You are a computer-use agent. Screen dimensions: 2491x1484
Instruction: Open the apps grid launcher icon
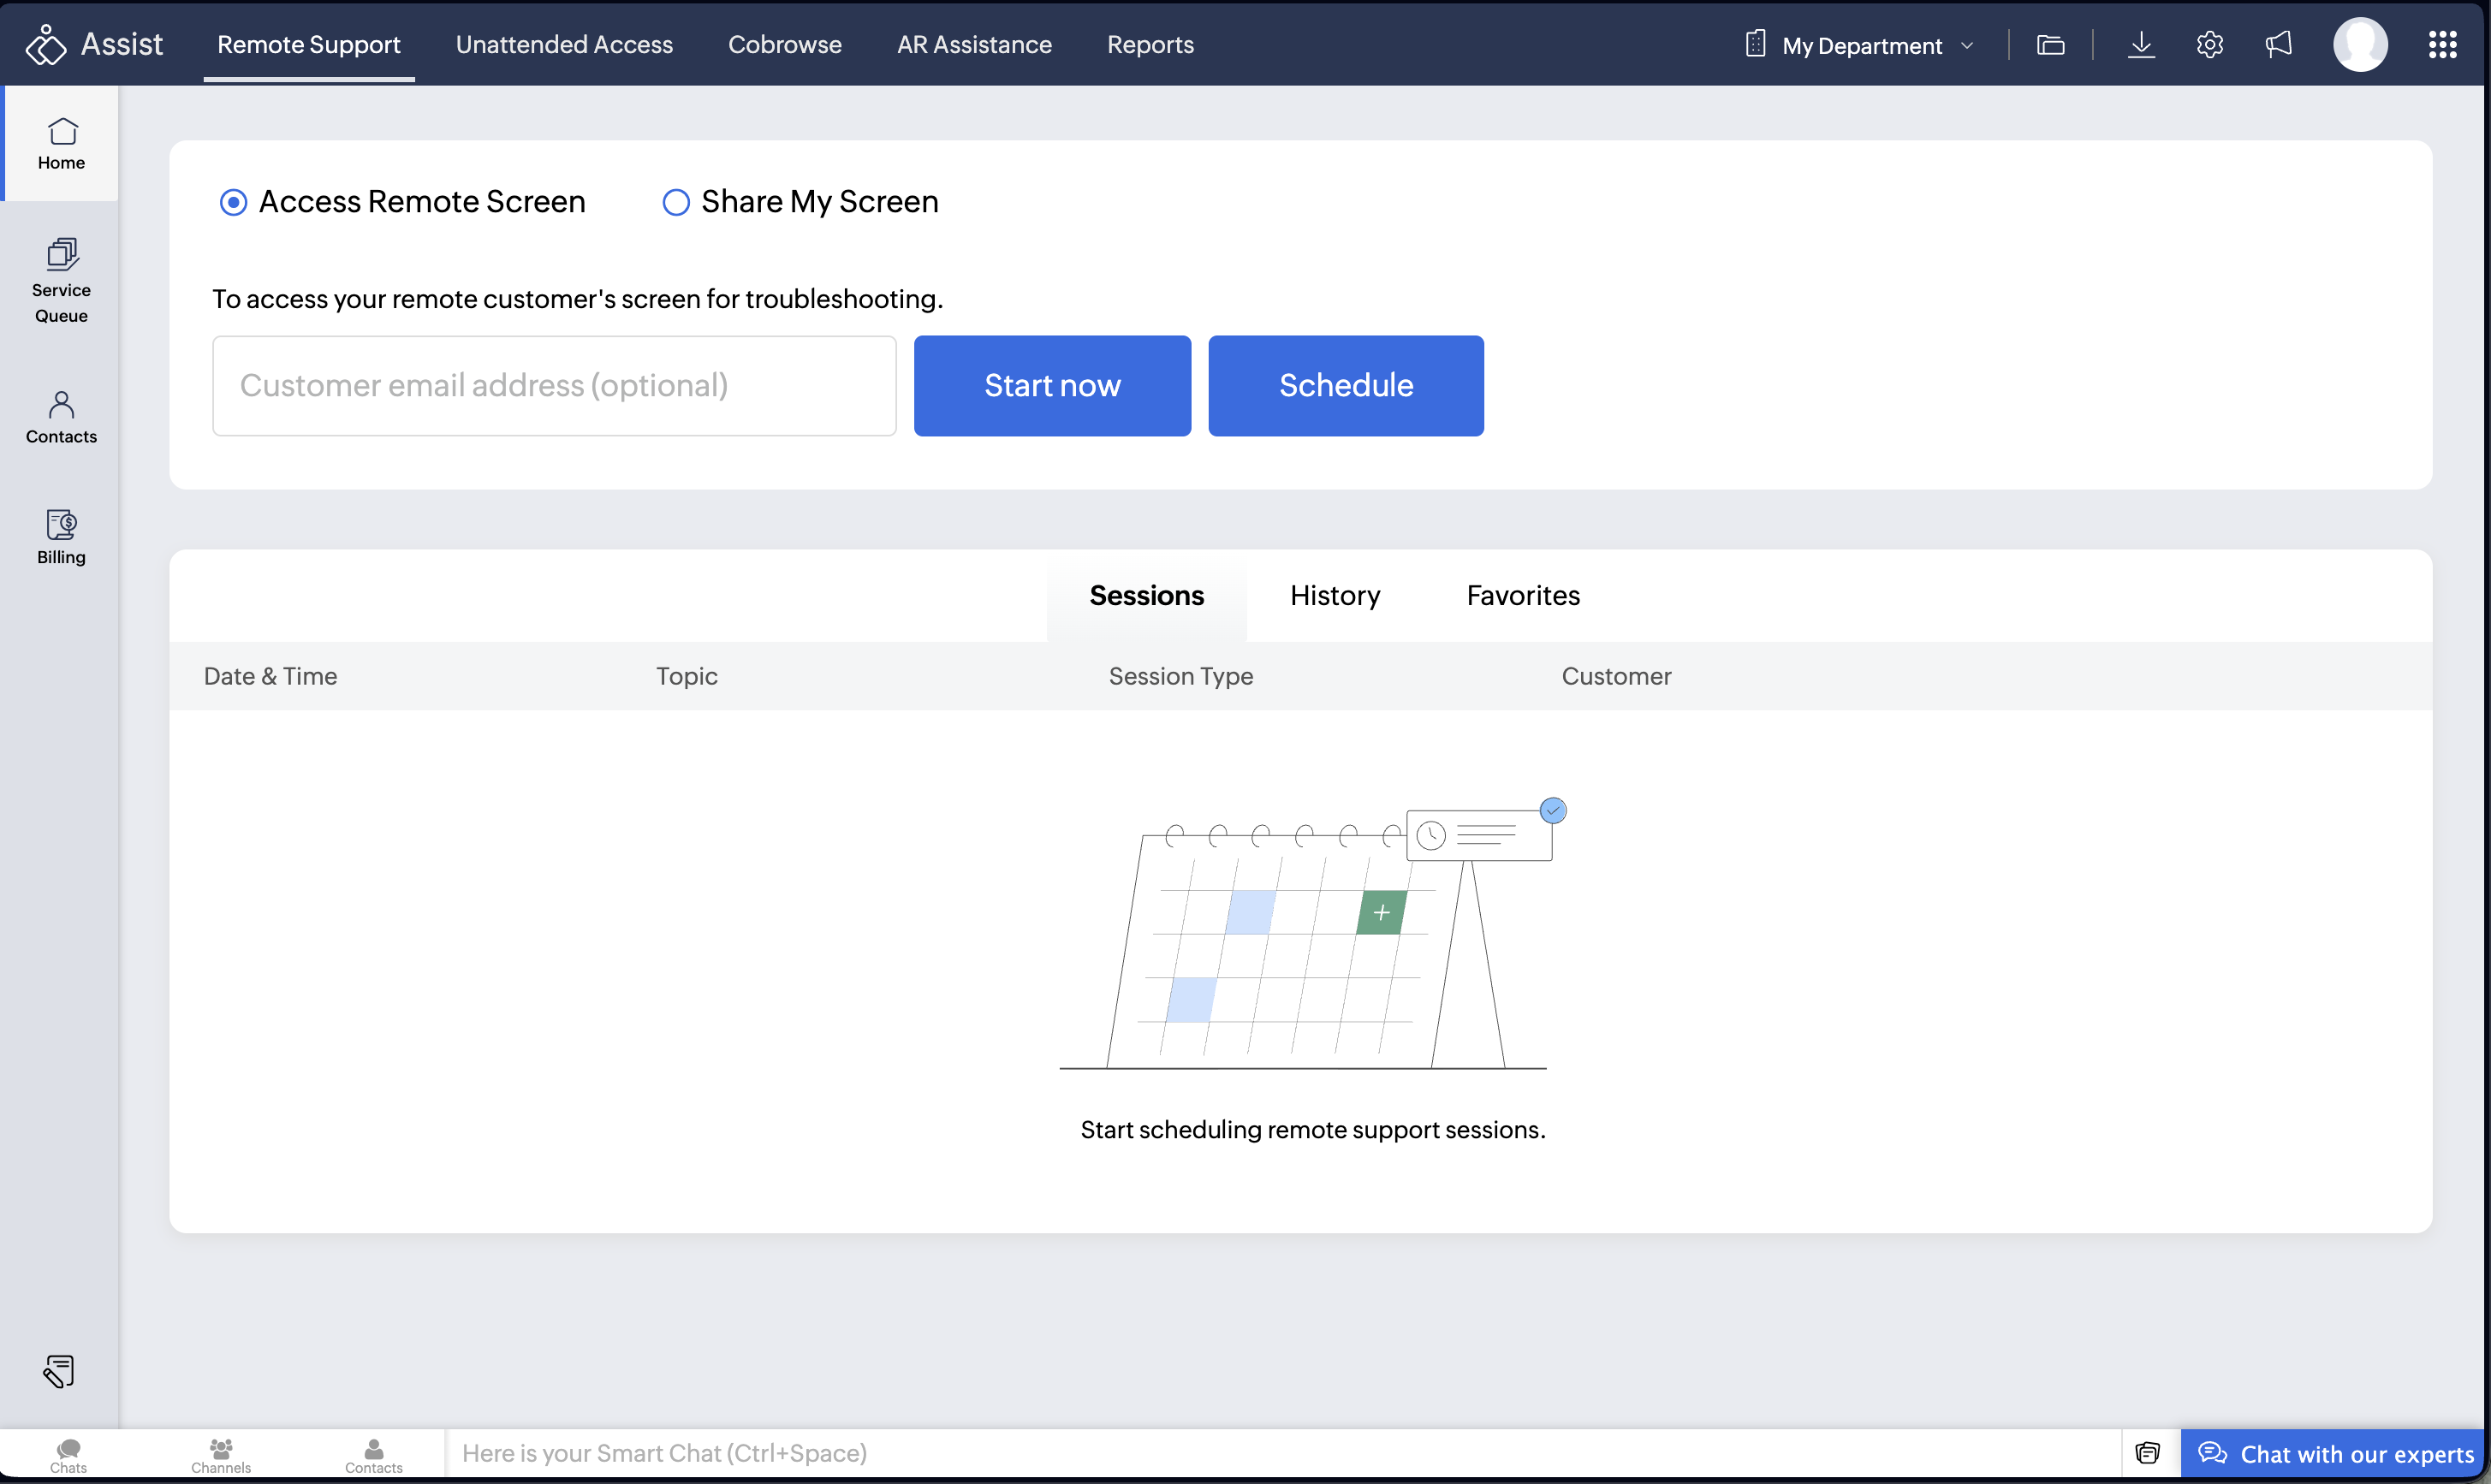[2442, 45]
